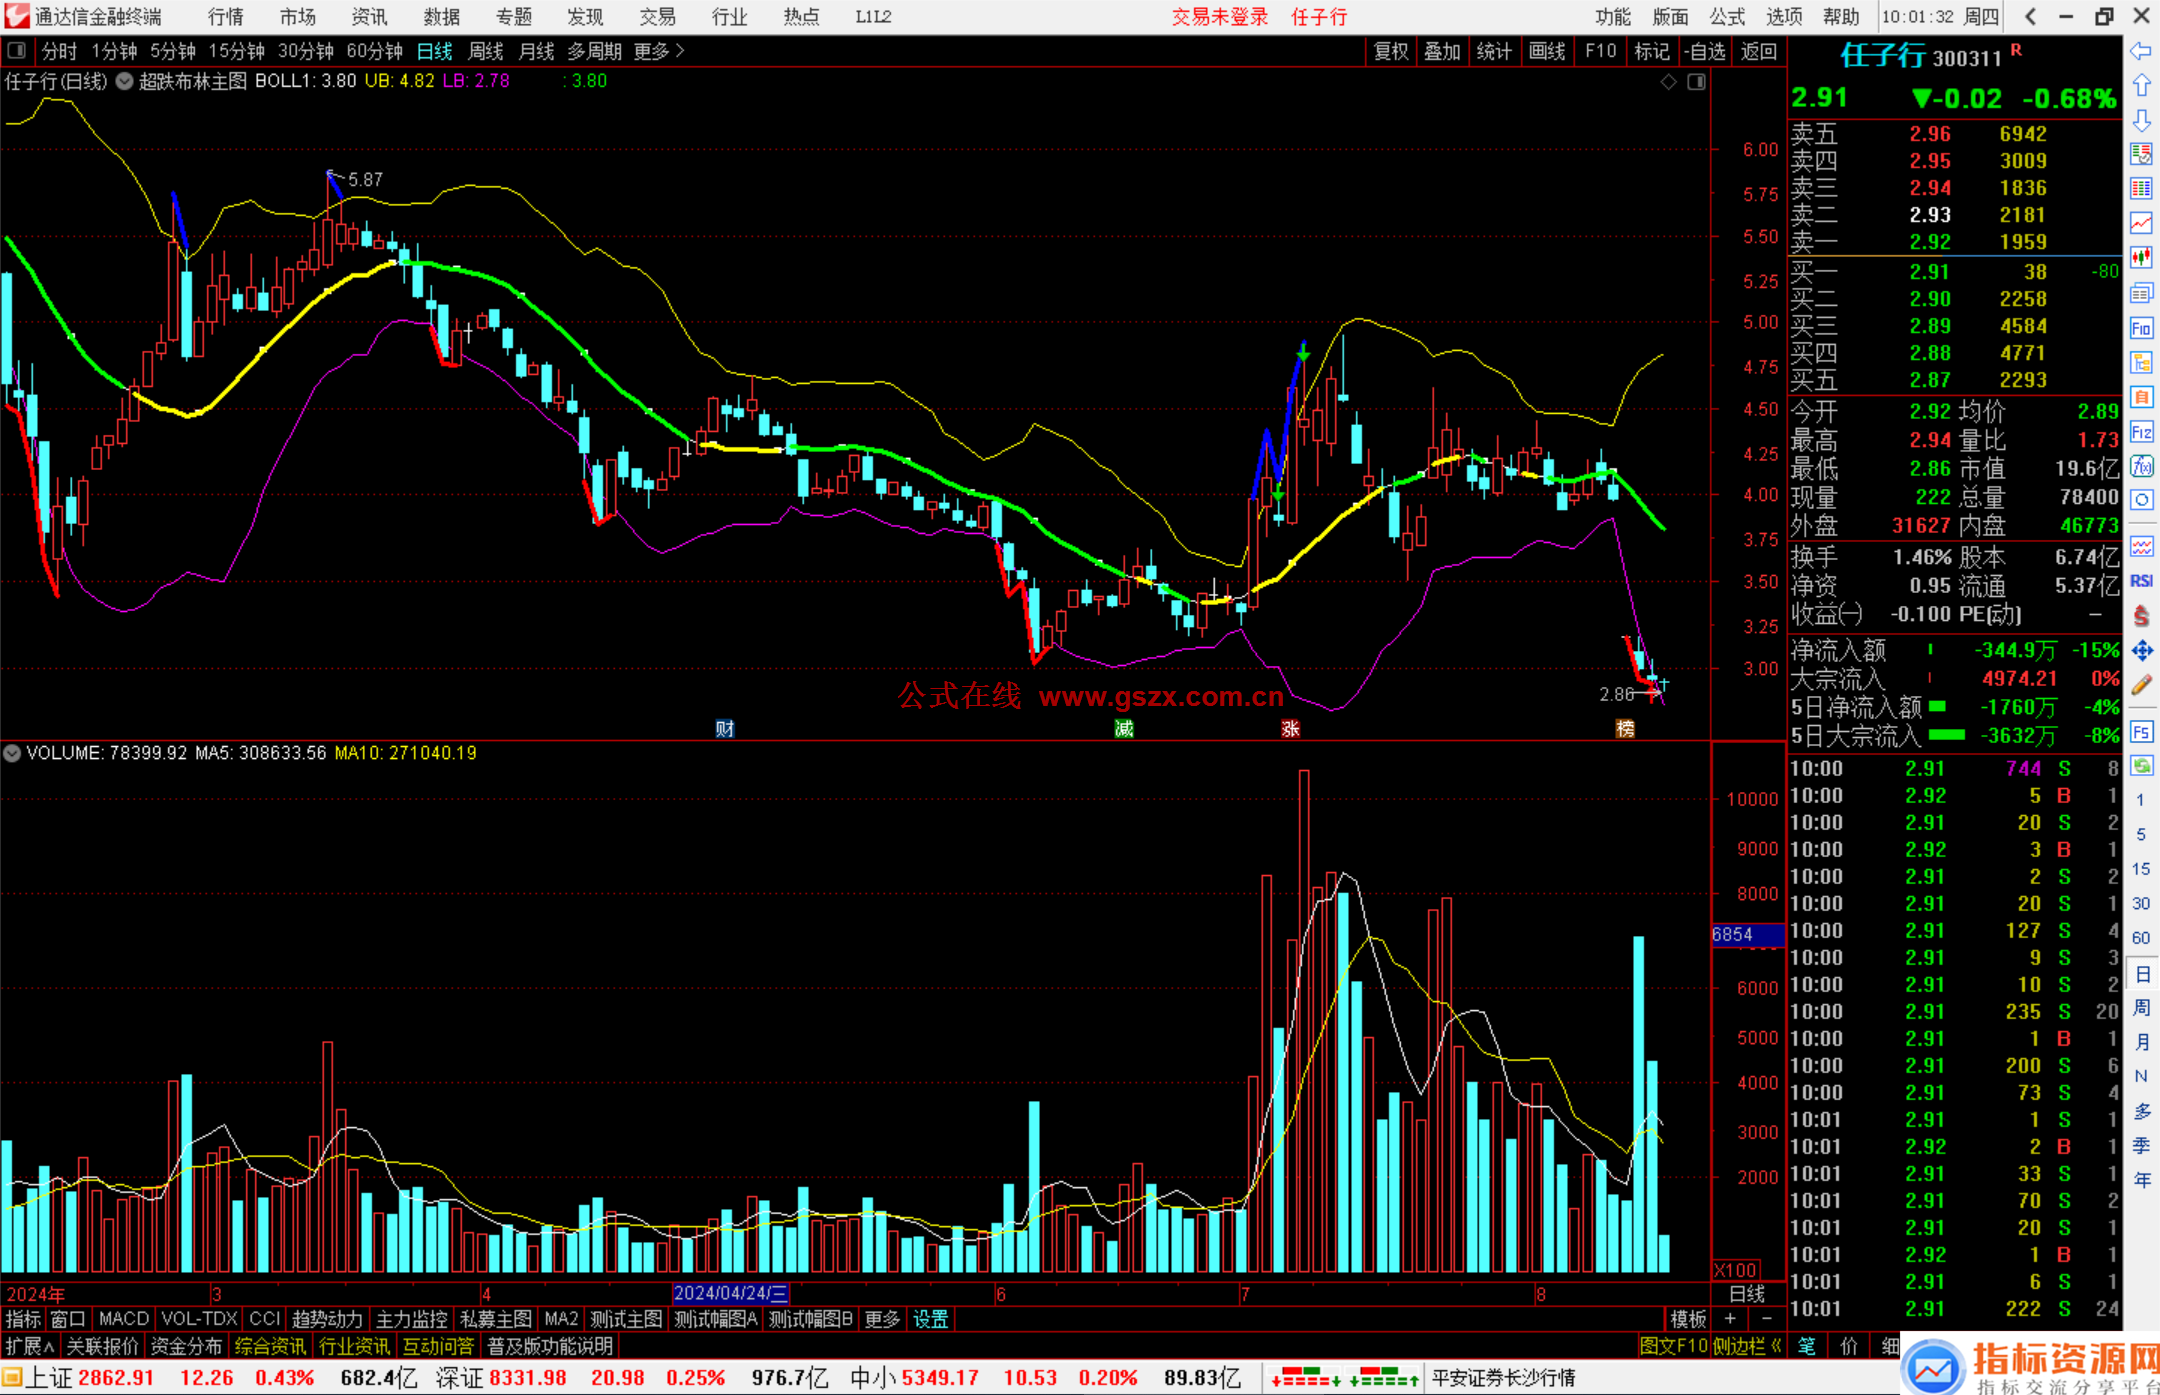This screenshot has height=1395, width=2160.
Task: Open the colored quote table icon
Action: pyautogui.click(x=2141, y=188)
